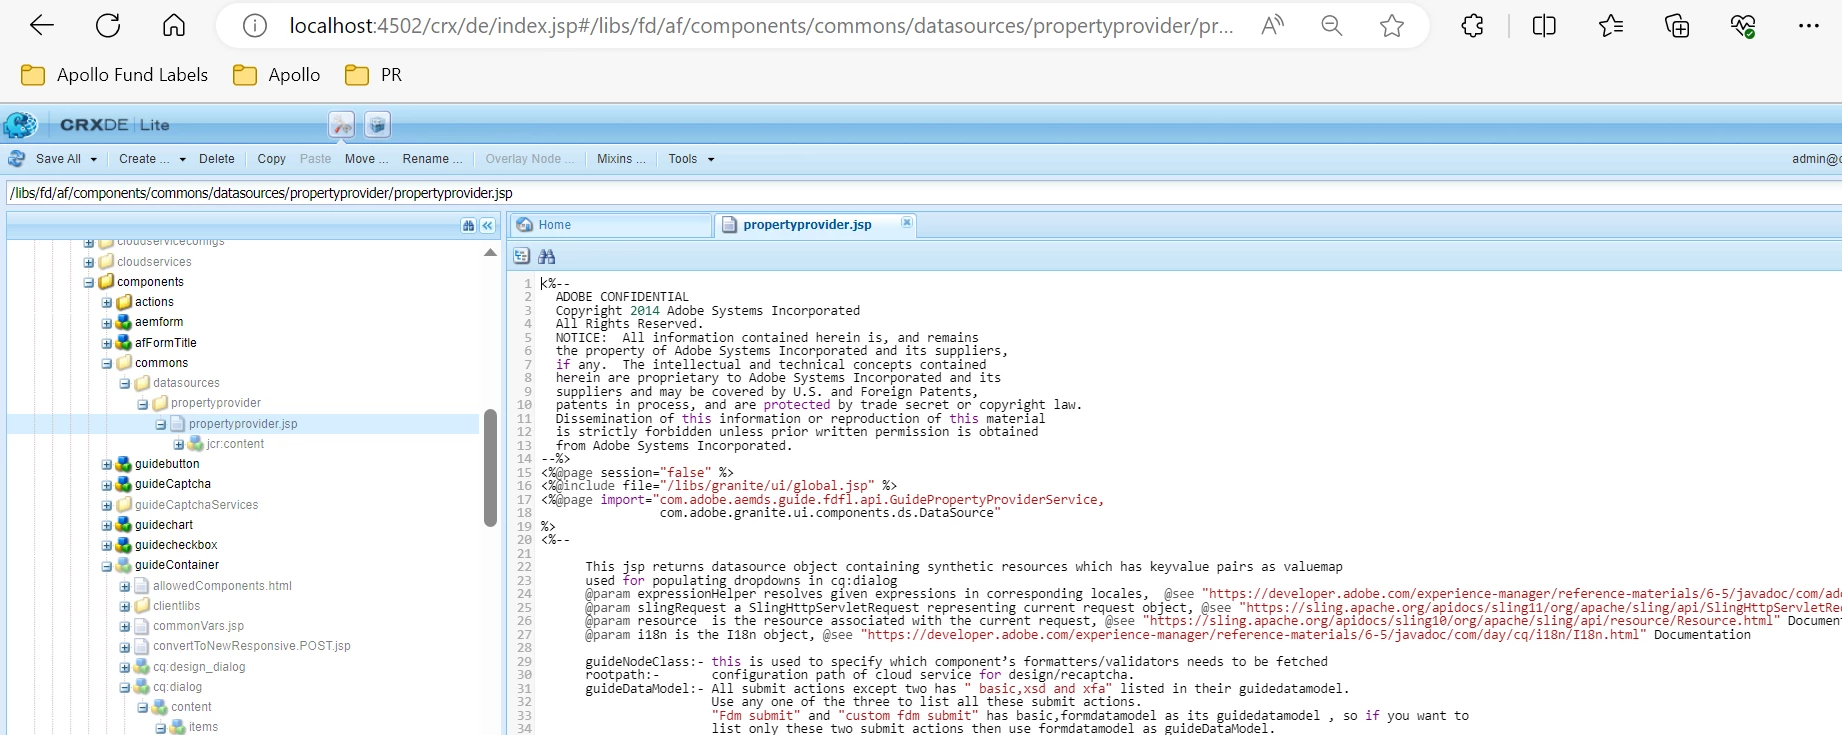
Task: Collapse the propertyprovider folder node
Action: [x=143, y=404]
